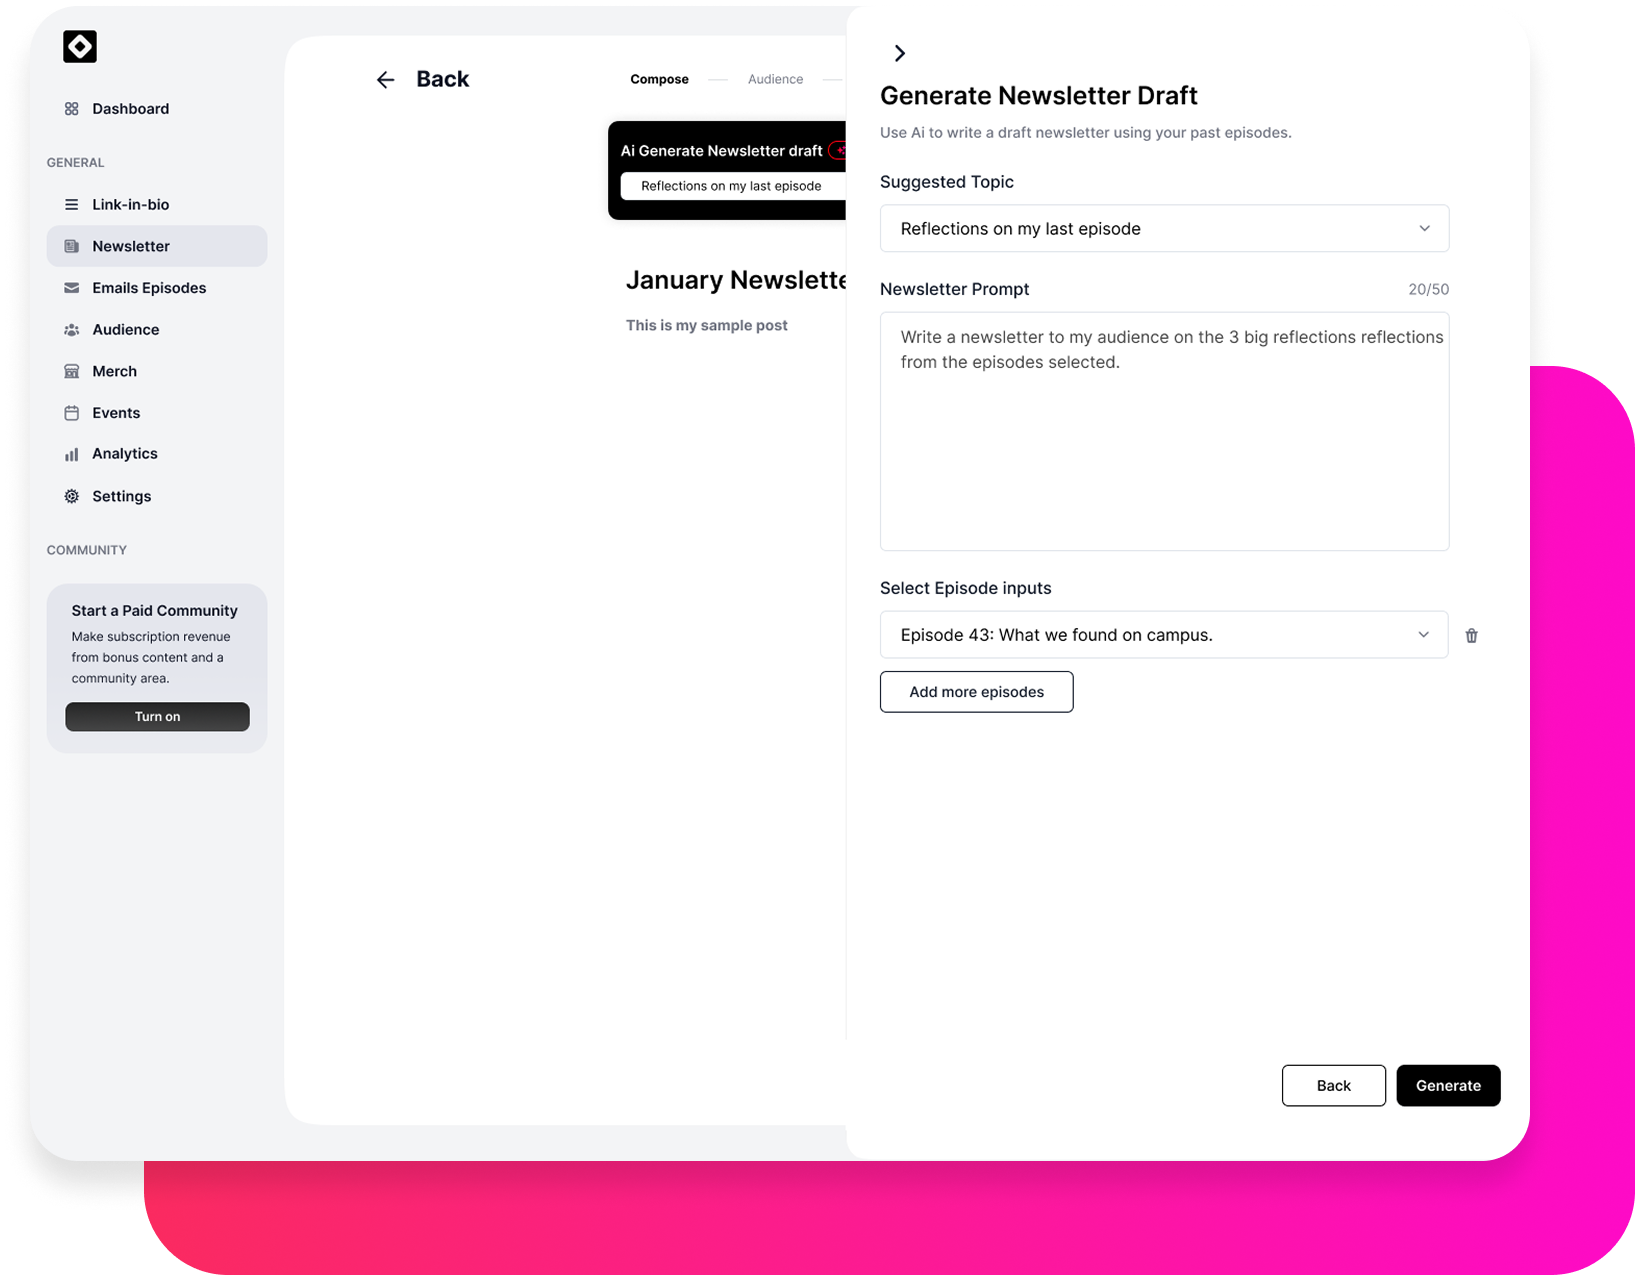Click Add more episodes button
1635x1275 pixels.
click(976, 692)
